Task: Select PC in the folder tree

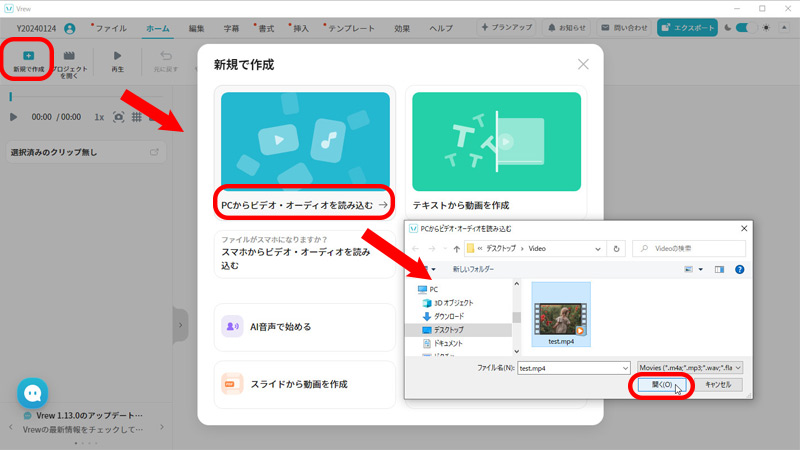Action: 428,289
